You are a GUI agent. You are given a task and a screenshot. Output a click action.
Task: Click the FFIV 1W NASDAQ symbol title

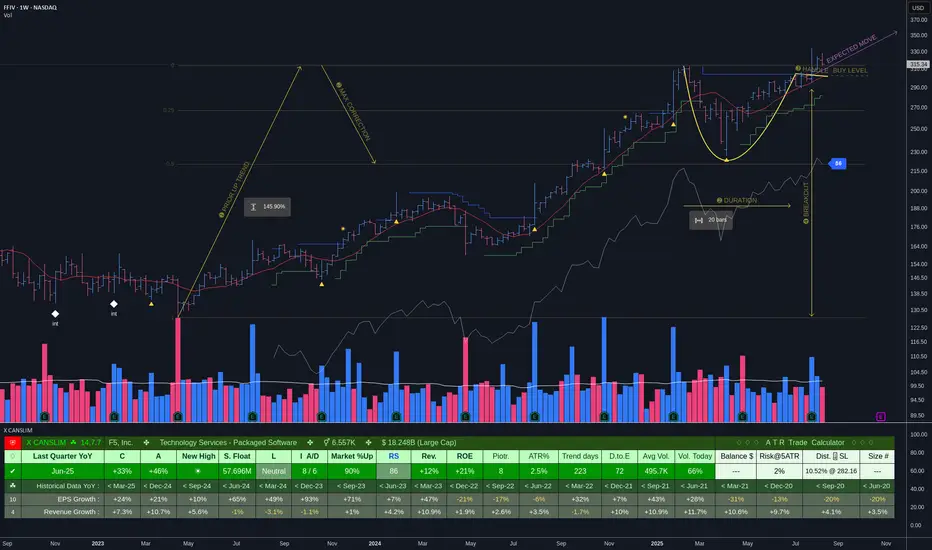[x=30, y=8]
